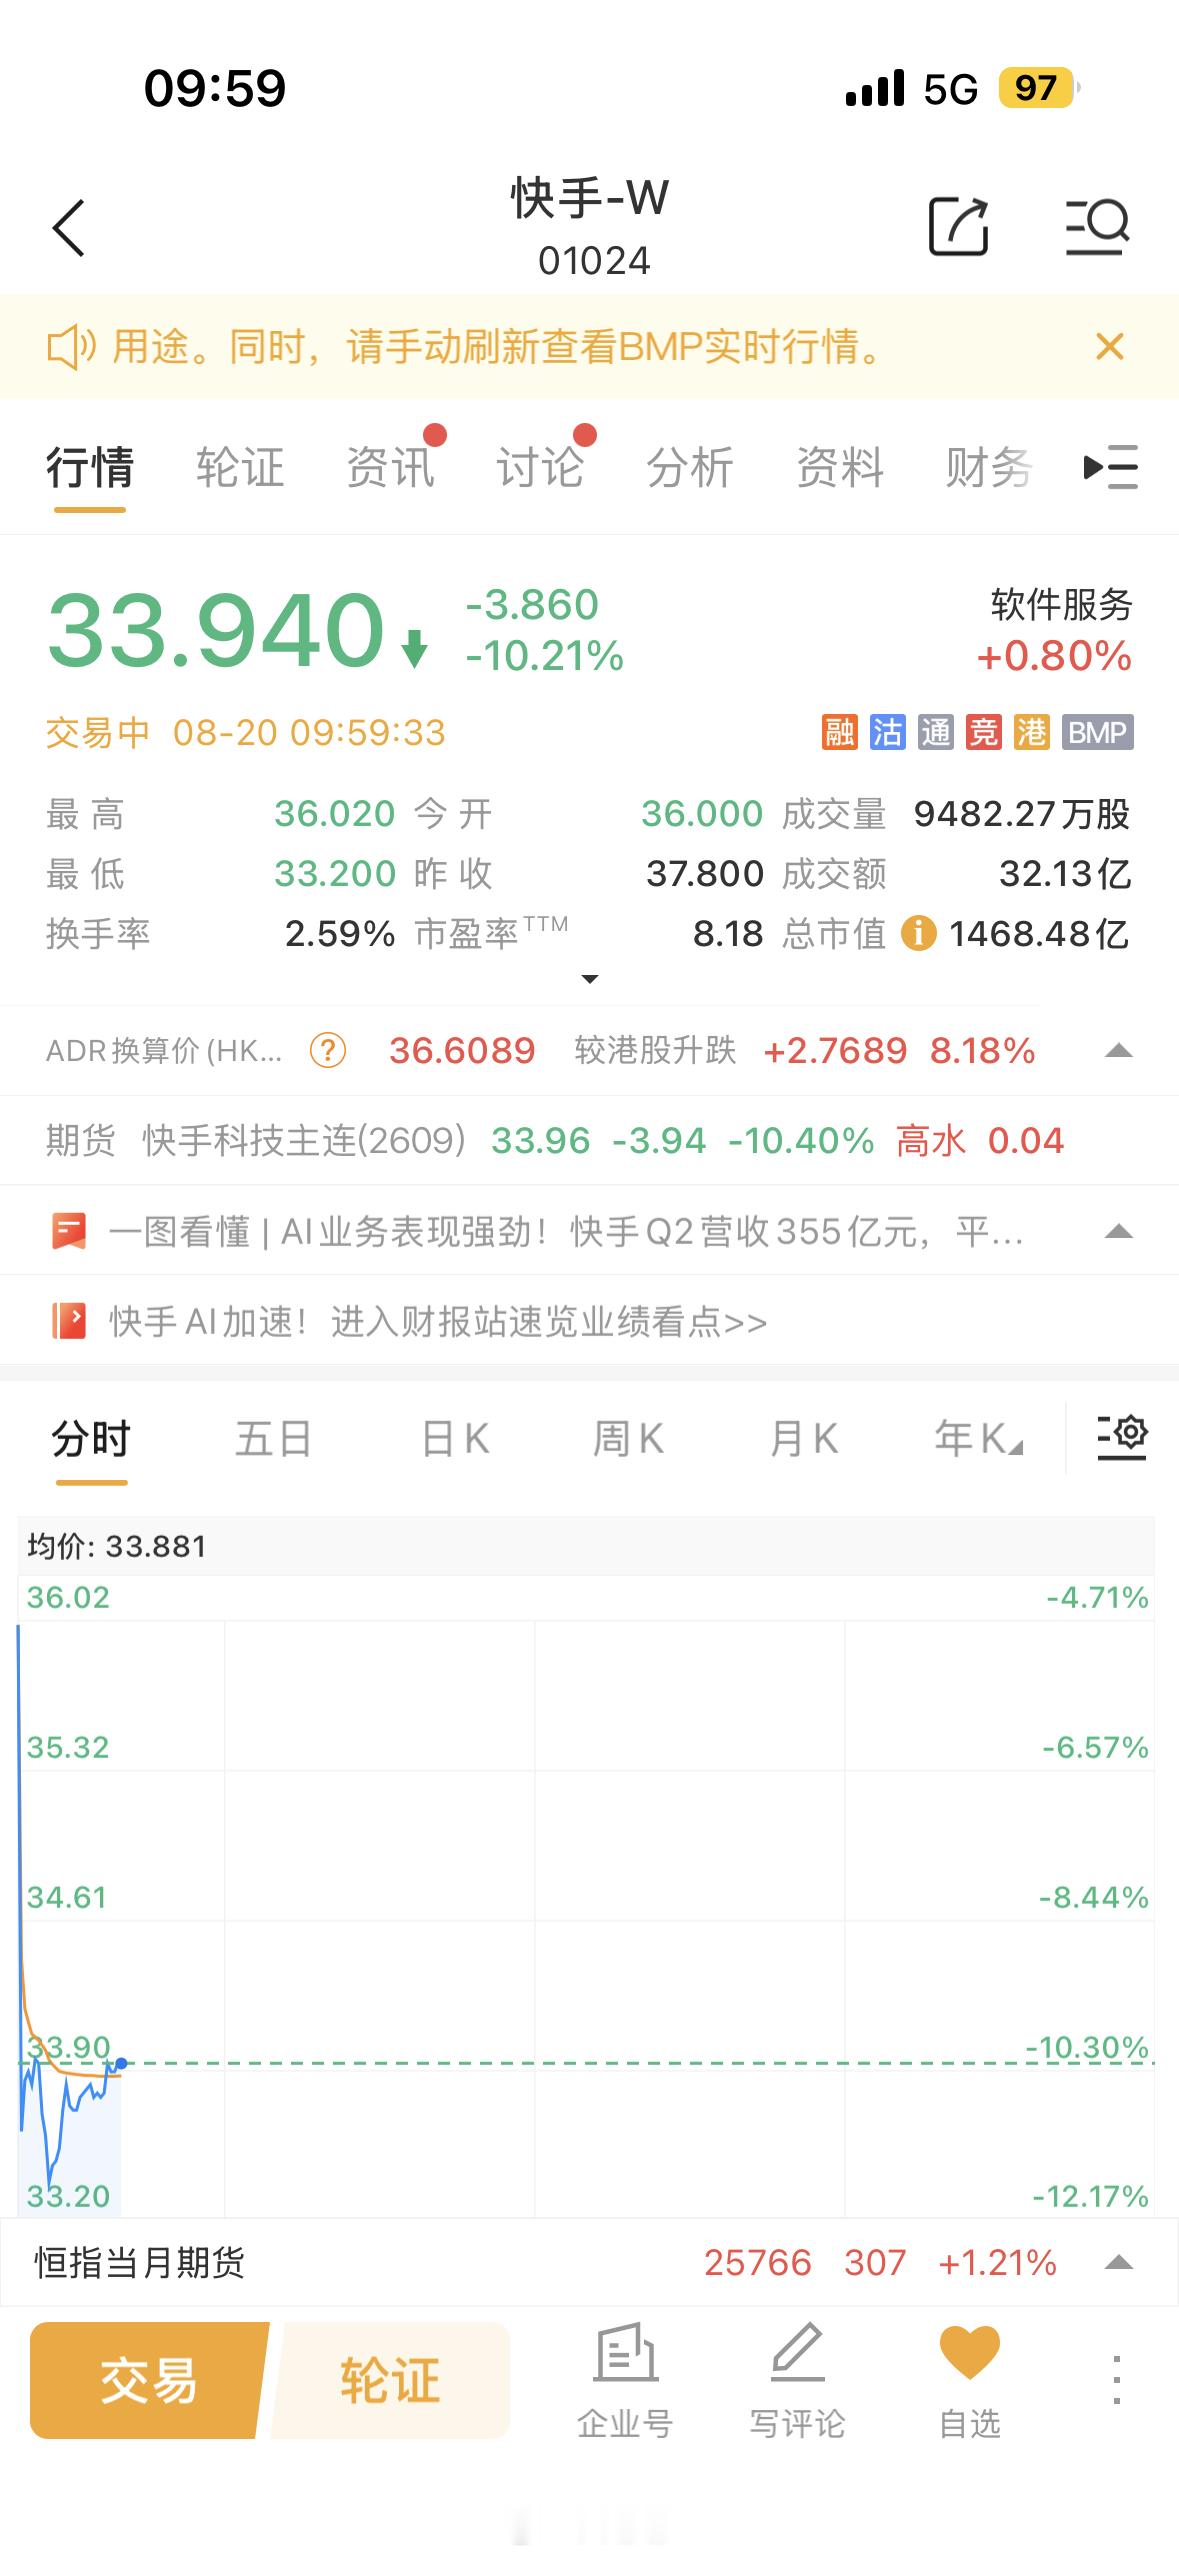Toggle 自选 favorite heart
This screenshot has width=1179, height=2556.
click(970, 2381)
